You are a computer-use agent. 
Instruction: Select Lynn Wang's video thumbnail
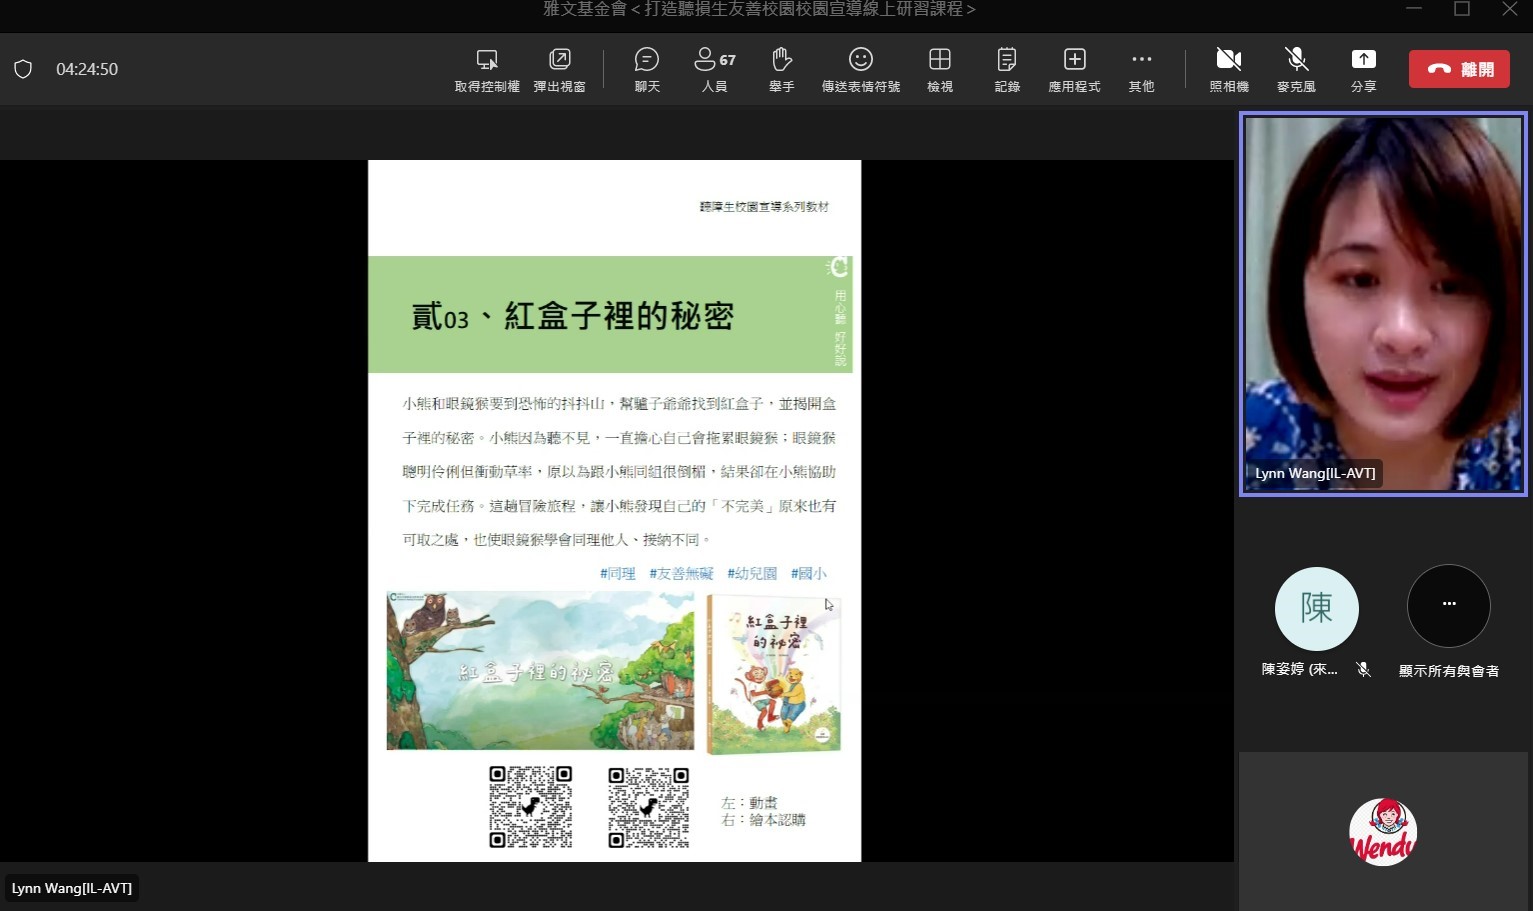point(1383,304)
